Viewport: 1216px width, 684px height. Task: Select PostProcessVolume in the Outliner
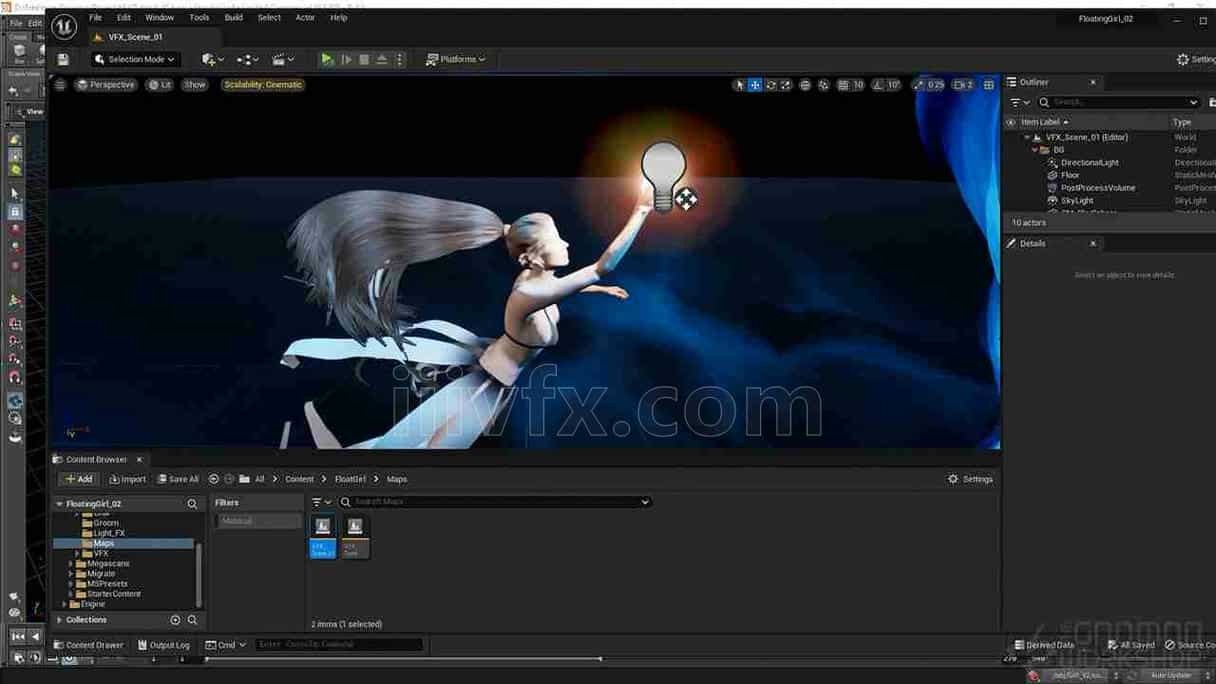click(1097, 188)
